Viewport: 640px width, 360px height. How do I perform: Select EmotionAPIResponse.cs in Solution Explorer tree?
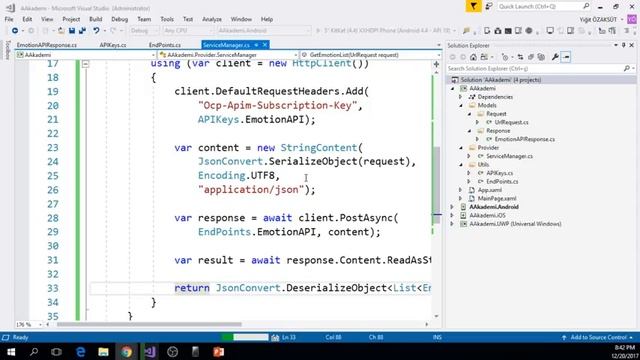click(524, 139)
